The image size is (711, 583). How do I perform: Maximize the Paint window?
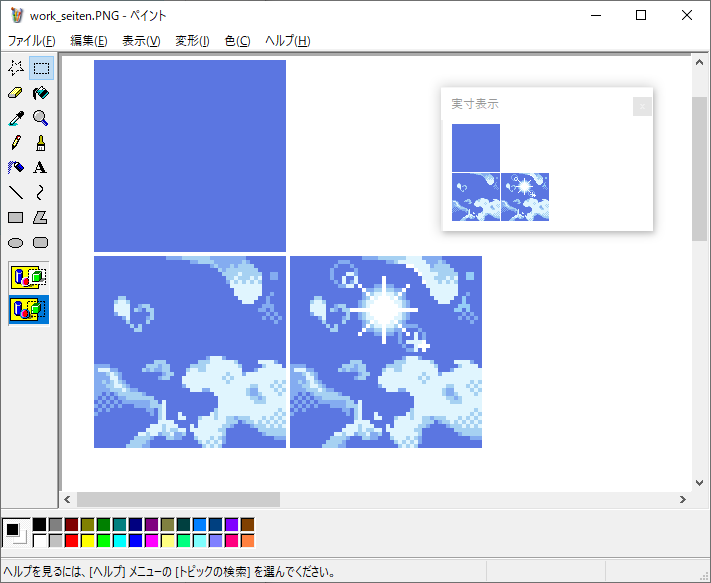(x=641, y=15)
